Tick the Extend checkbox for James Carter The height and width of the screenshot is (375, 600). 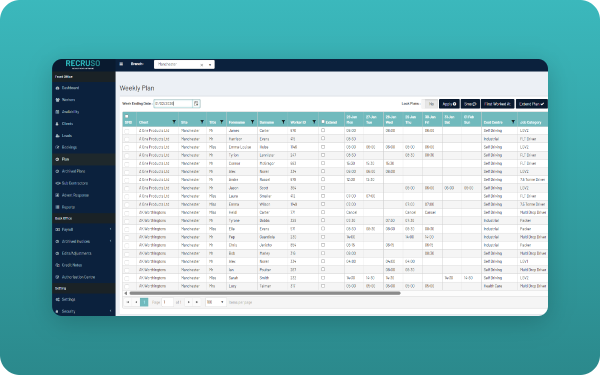point(323,130)
